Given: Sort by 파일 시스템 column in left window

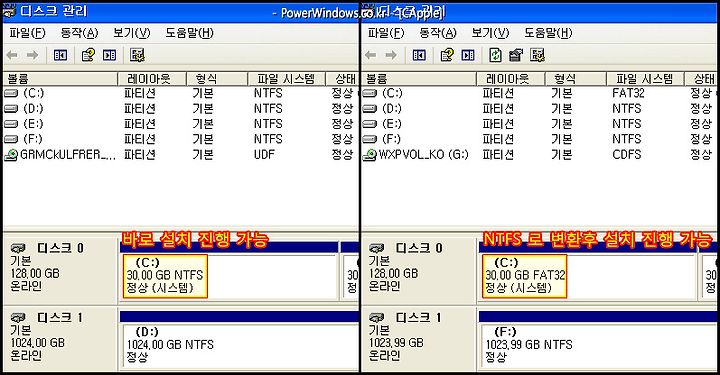Looking at the screenshot, I should tap(287, 79).
